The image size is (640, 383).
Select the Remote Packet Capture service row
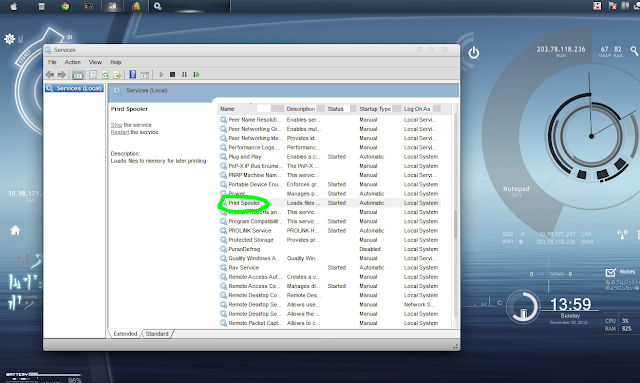(329, 323)
